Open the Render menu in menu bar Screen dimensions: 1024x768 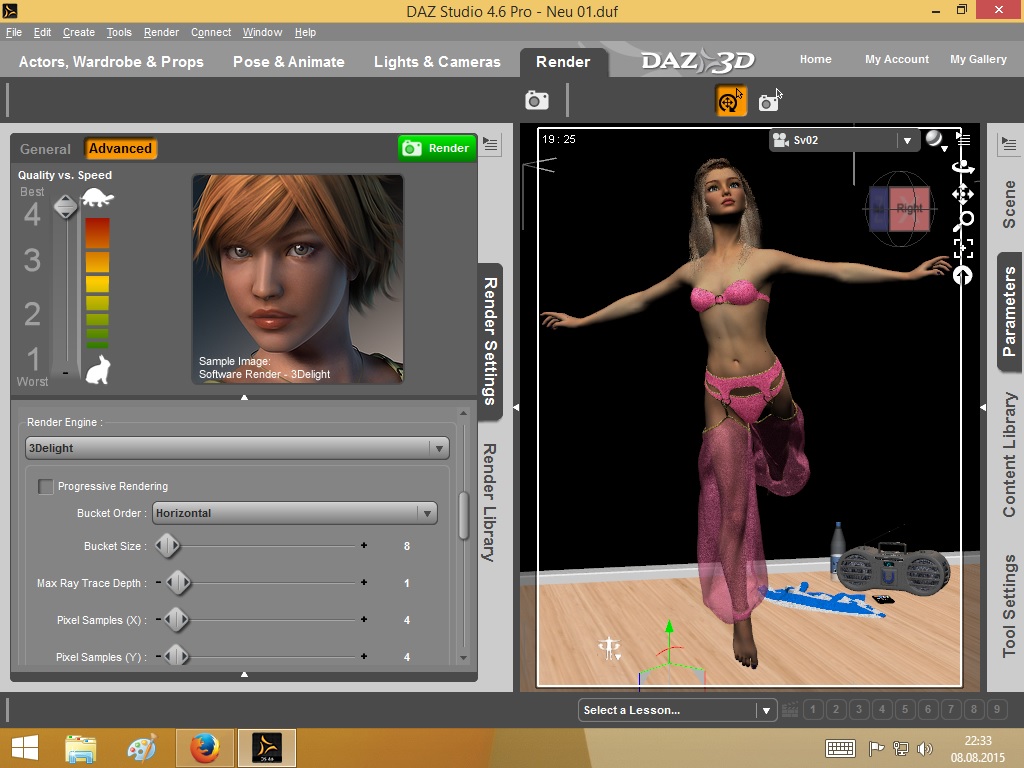pyautogui.click(x=161, y=32)
